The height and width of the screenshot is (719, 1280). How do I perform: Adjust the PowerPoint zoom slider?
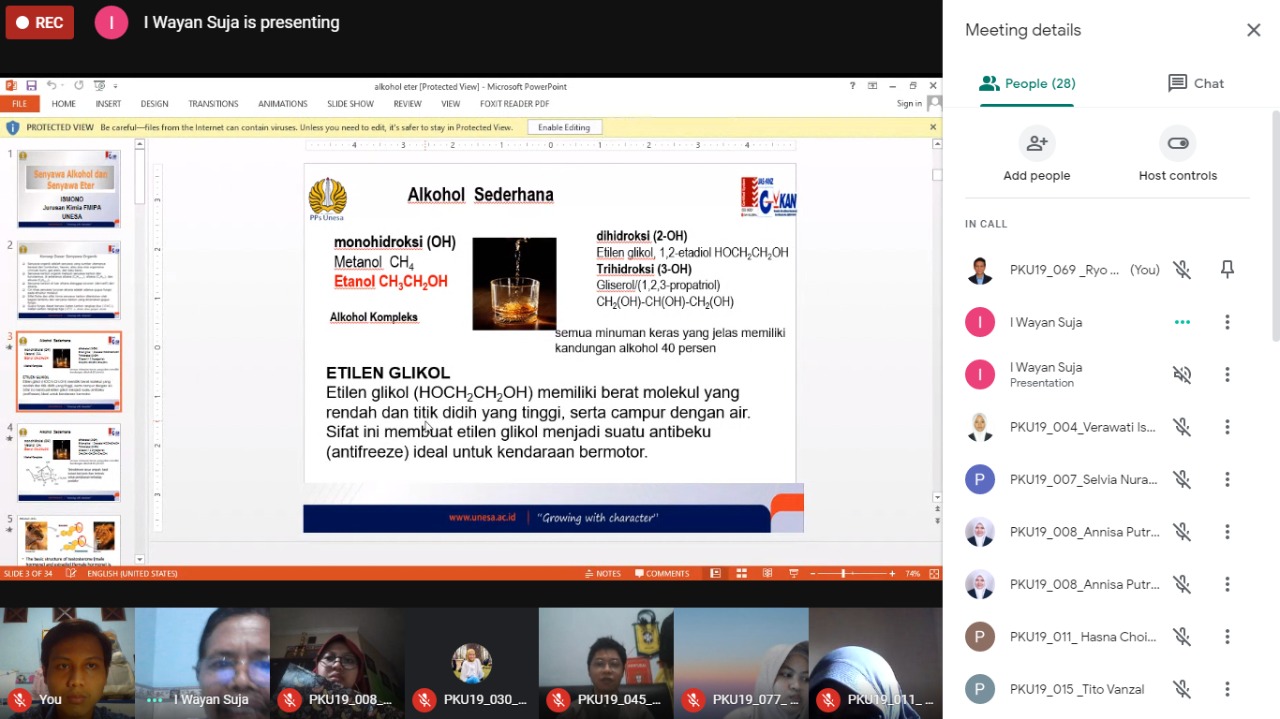[x=843, y=574]
